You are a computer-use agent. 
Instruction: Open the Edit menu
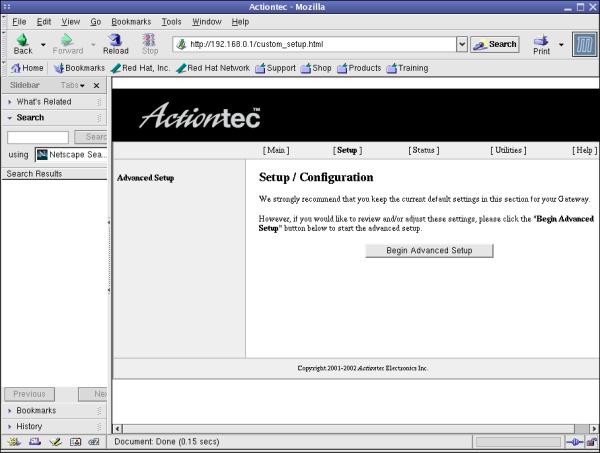point(44,22)
